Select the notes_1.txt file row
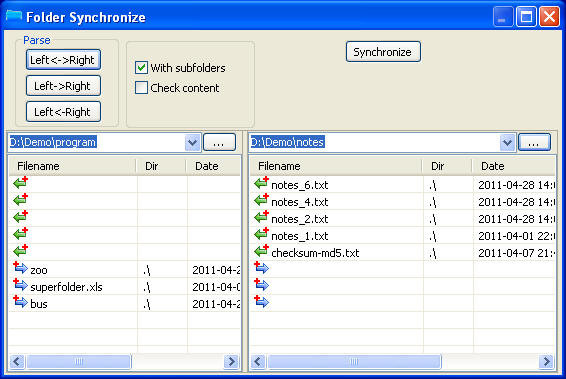 pos(402,236)
